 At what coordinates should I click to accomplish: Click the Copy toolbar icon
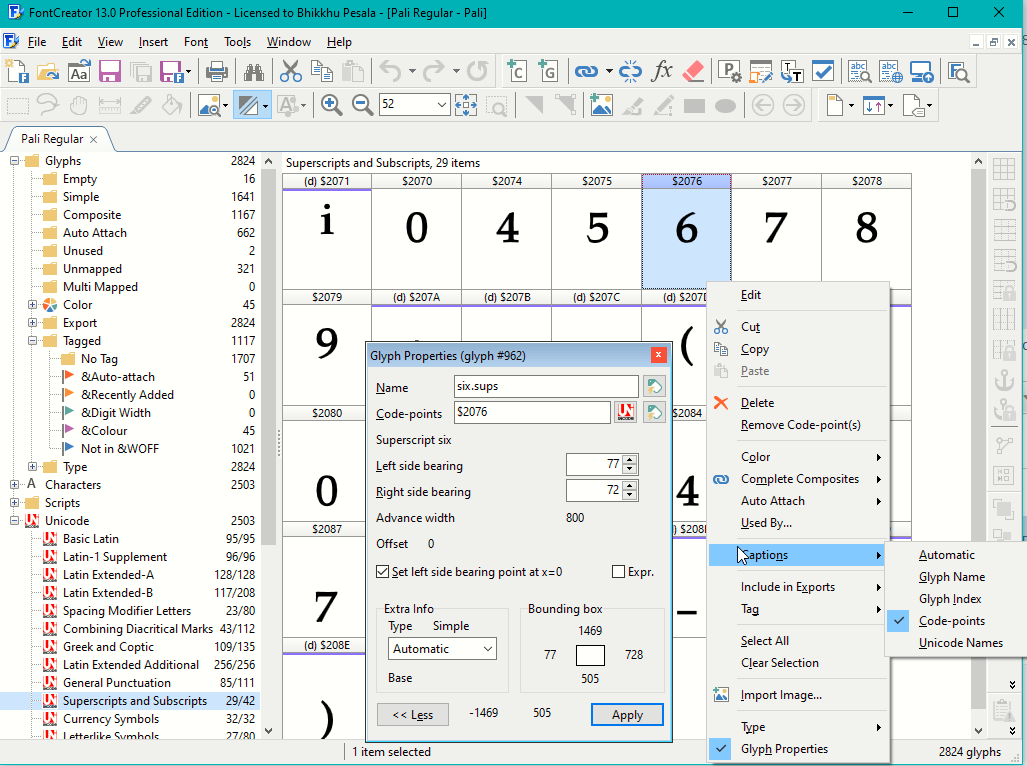322,71
